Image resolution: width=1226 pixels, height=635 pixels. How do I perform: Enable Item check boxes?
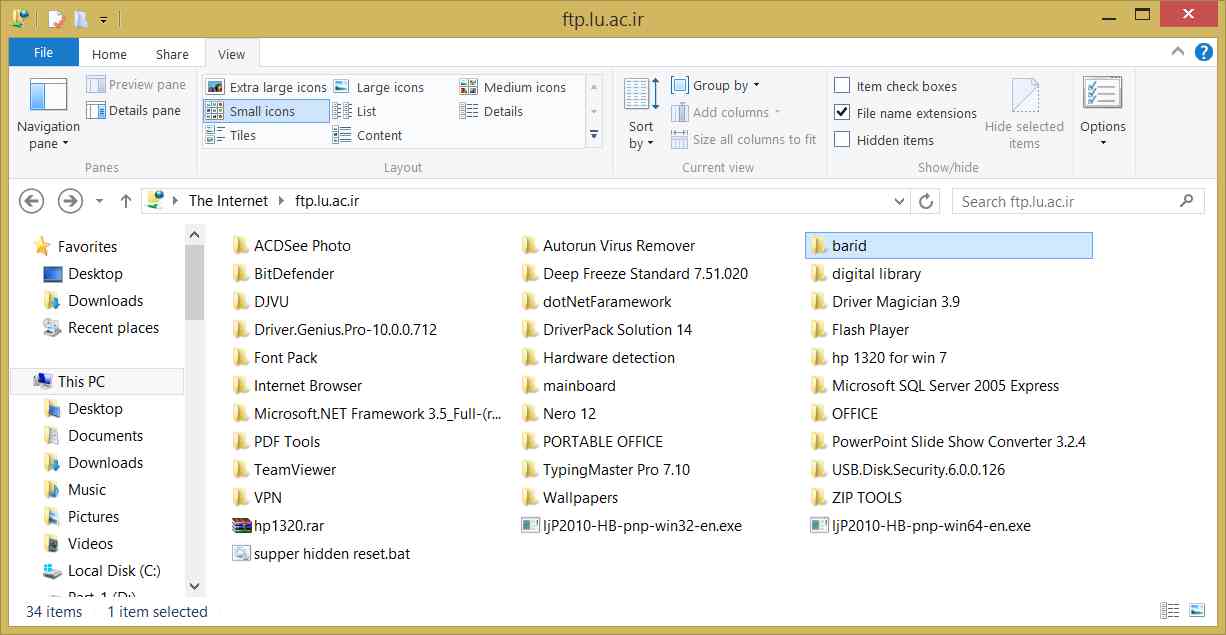pos(842,86)
